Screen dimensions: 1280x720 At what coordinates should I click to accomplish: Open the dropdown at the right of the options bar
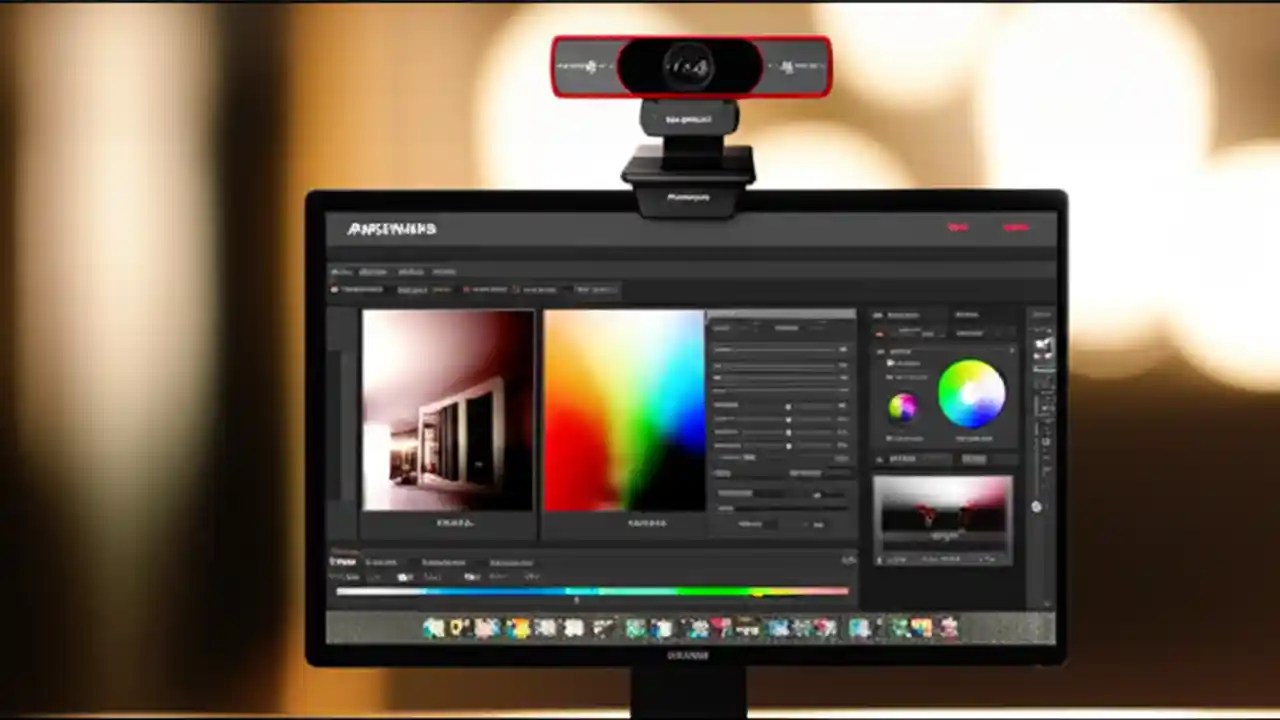click(x=596, y=289)
